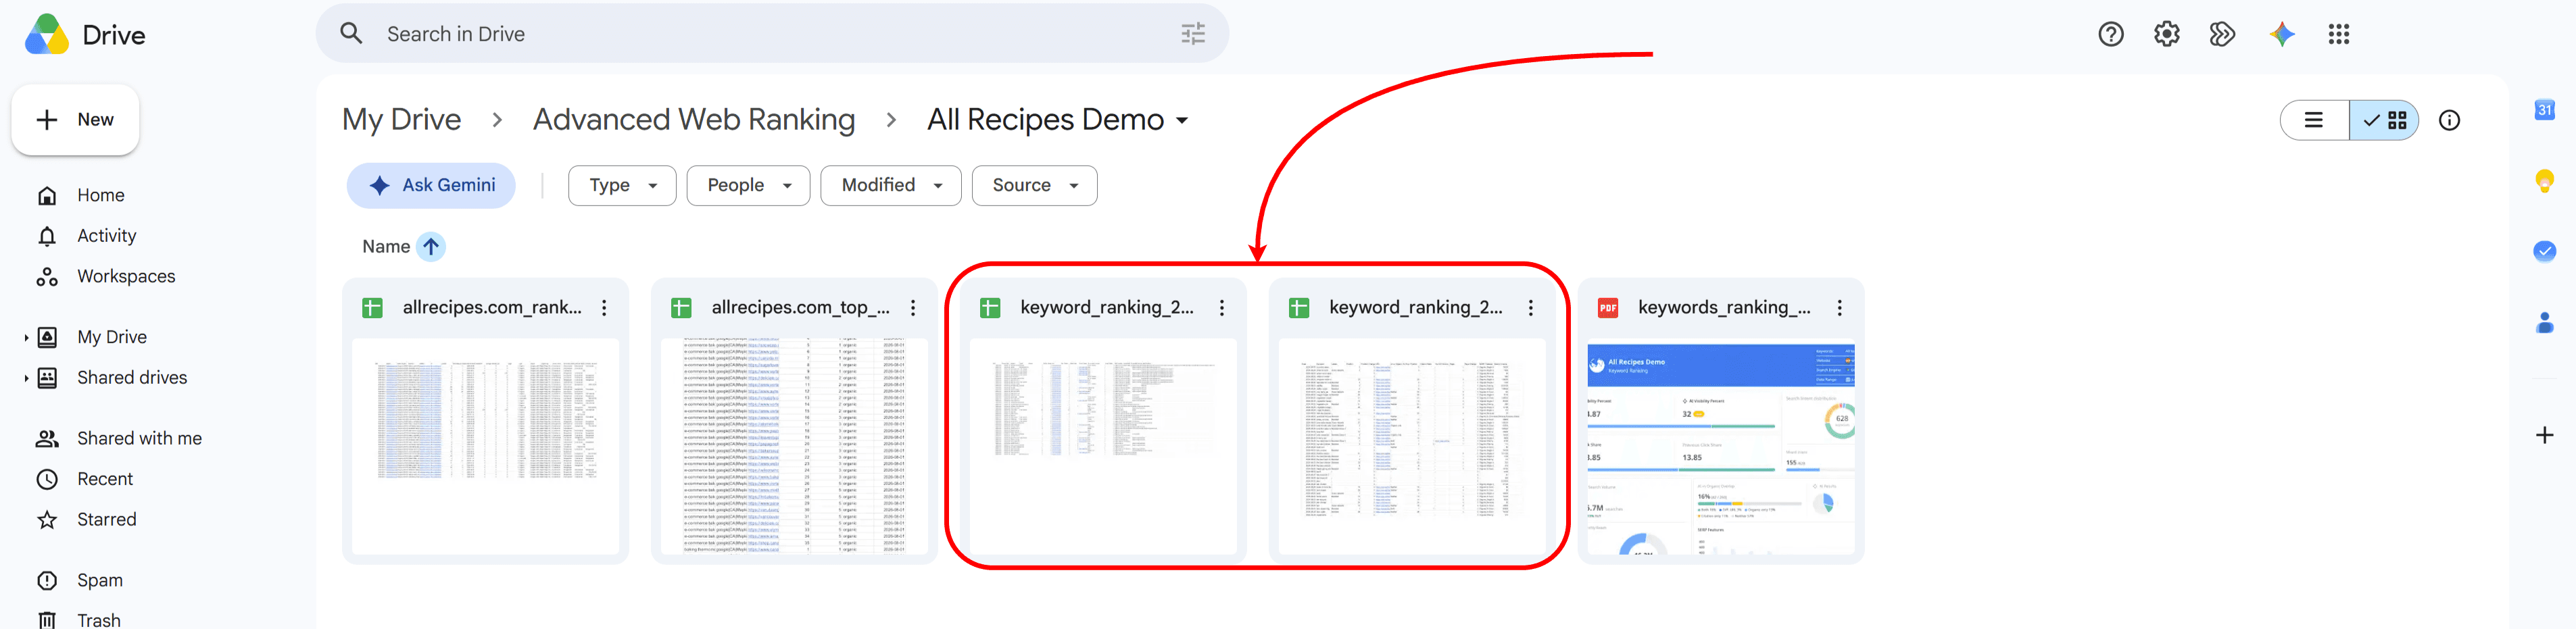This screenshot has width=2576, height=629.
Task: Sort by Name column header
Action: point(386,246)
